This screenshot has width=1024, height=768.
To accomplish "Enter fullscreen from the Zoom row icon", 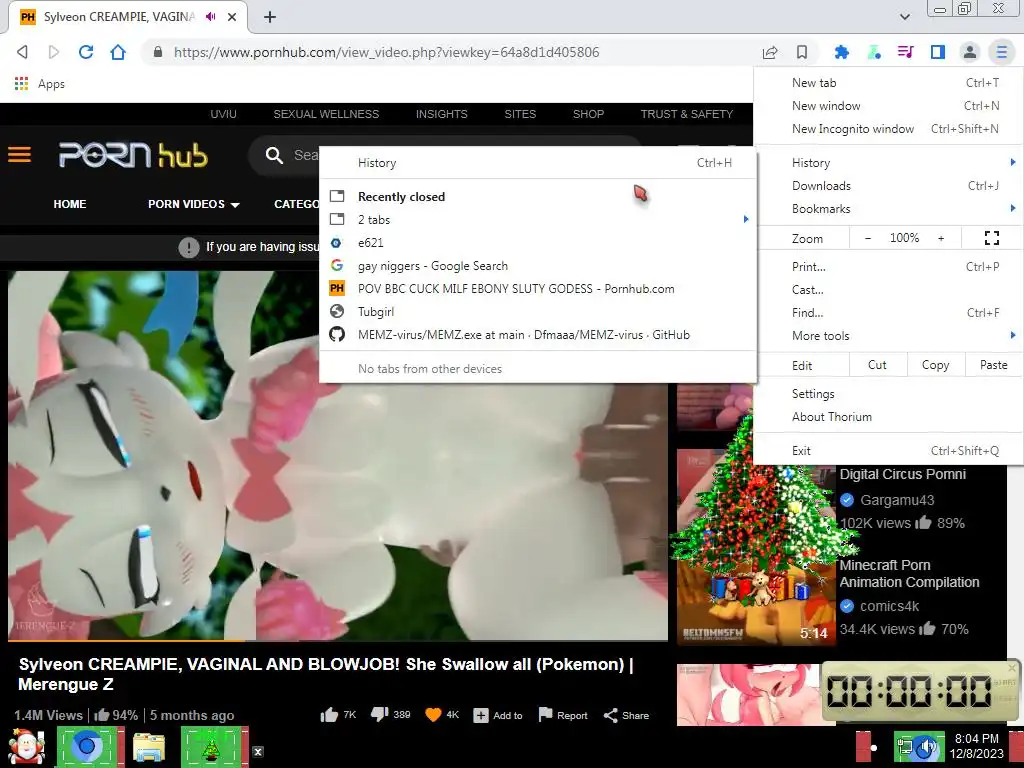I will coord(991,238).
